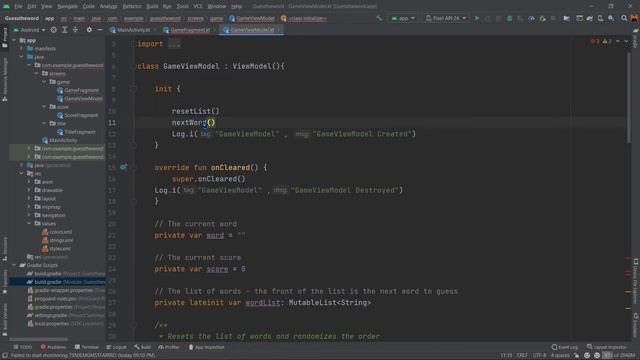Click the Android Studio logo icon
The image size is (640, 360).
(x=6, y=6)
